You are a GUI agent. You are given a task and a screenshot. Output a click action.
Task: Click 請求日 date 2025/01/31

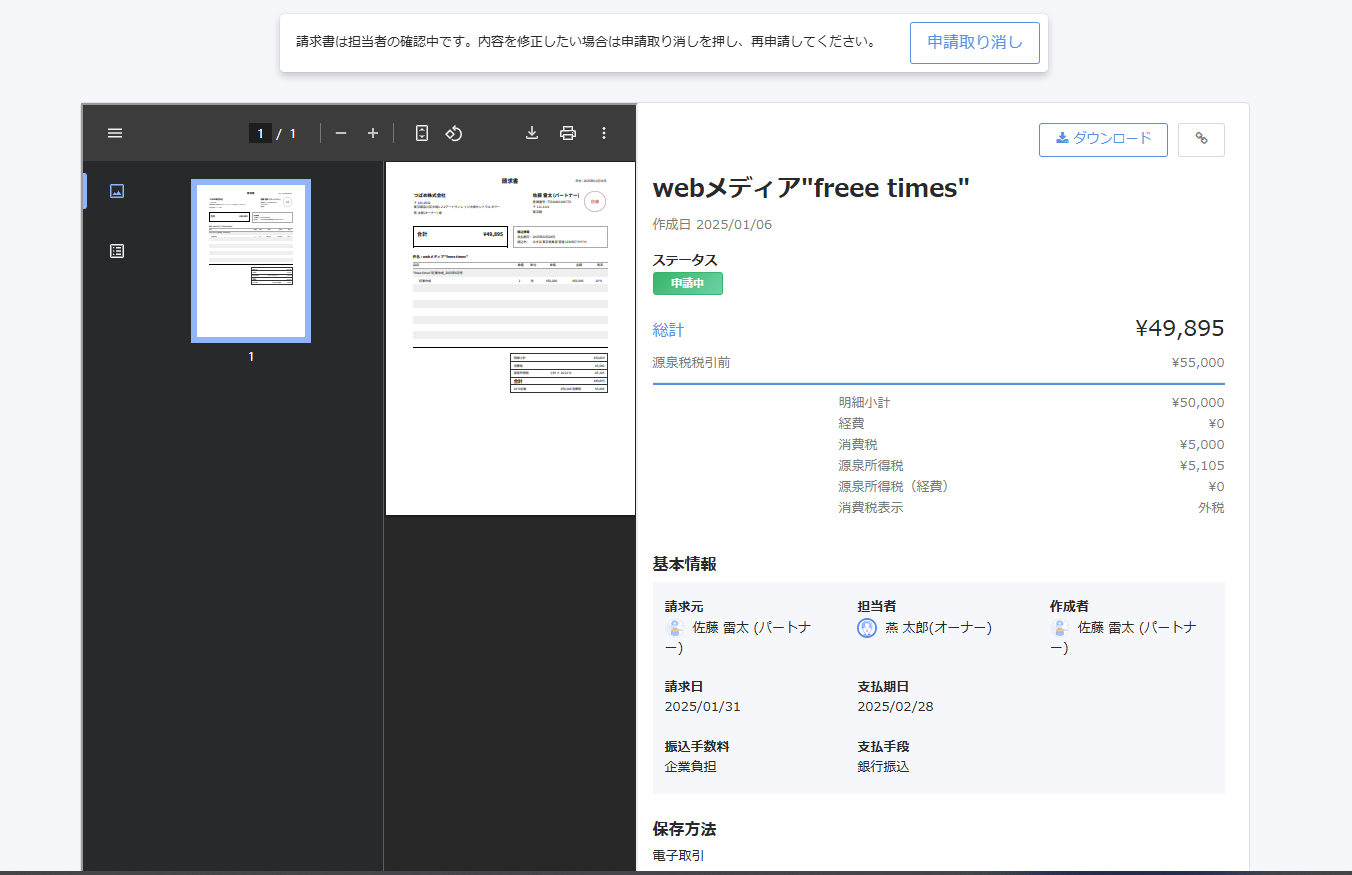click(x=703, y=707)
